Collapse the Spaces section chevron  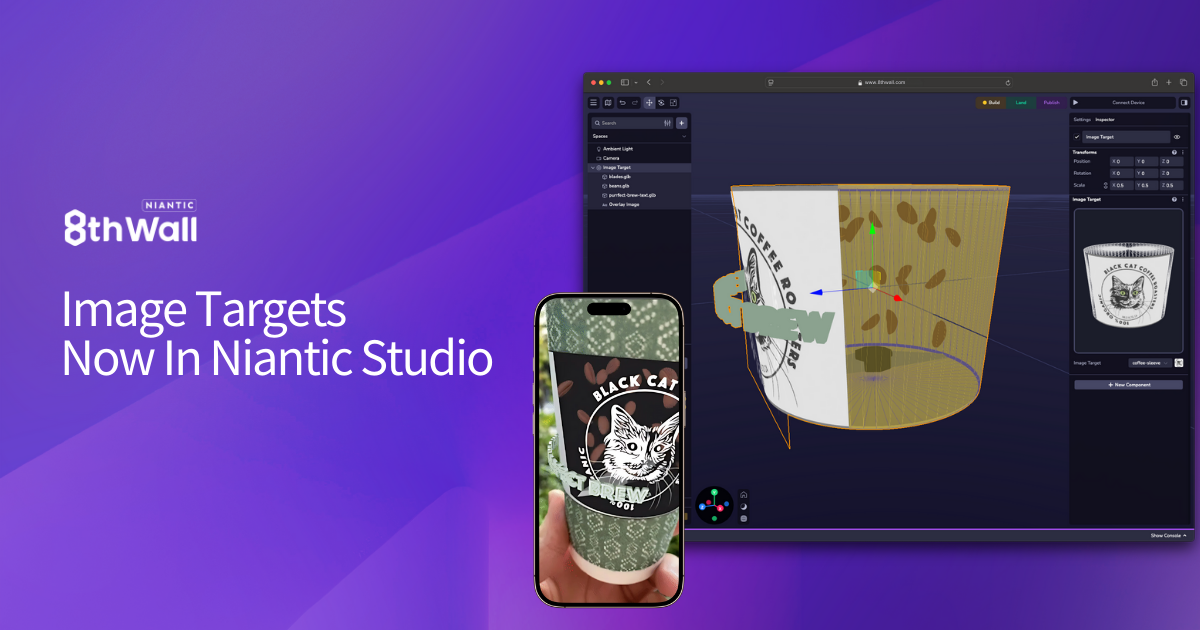(684, 136)
